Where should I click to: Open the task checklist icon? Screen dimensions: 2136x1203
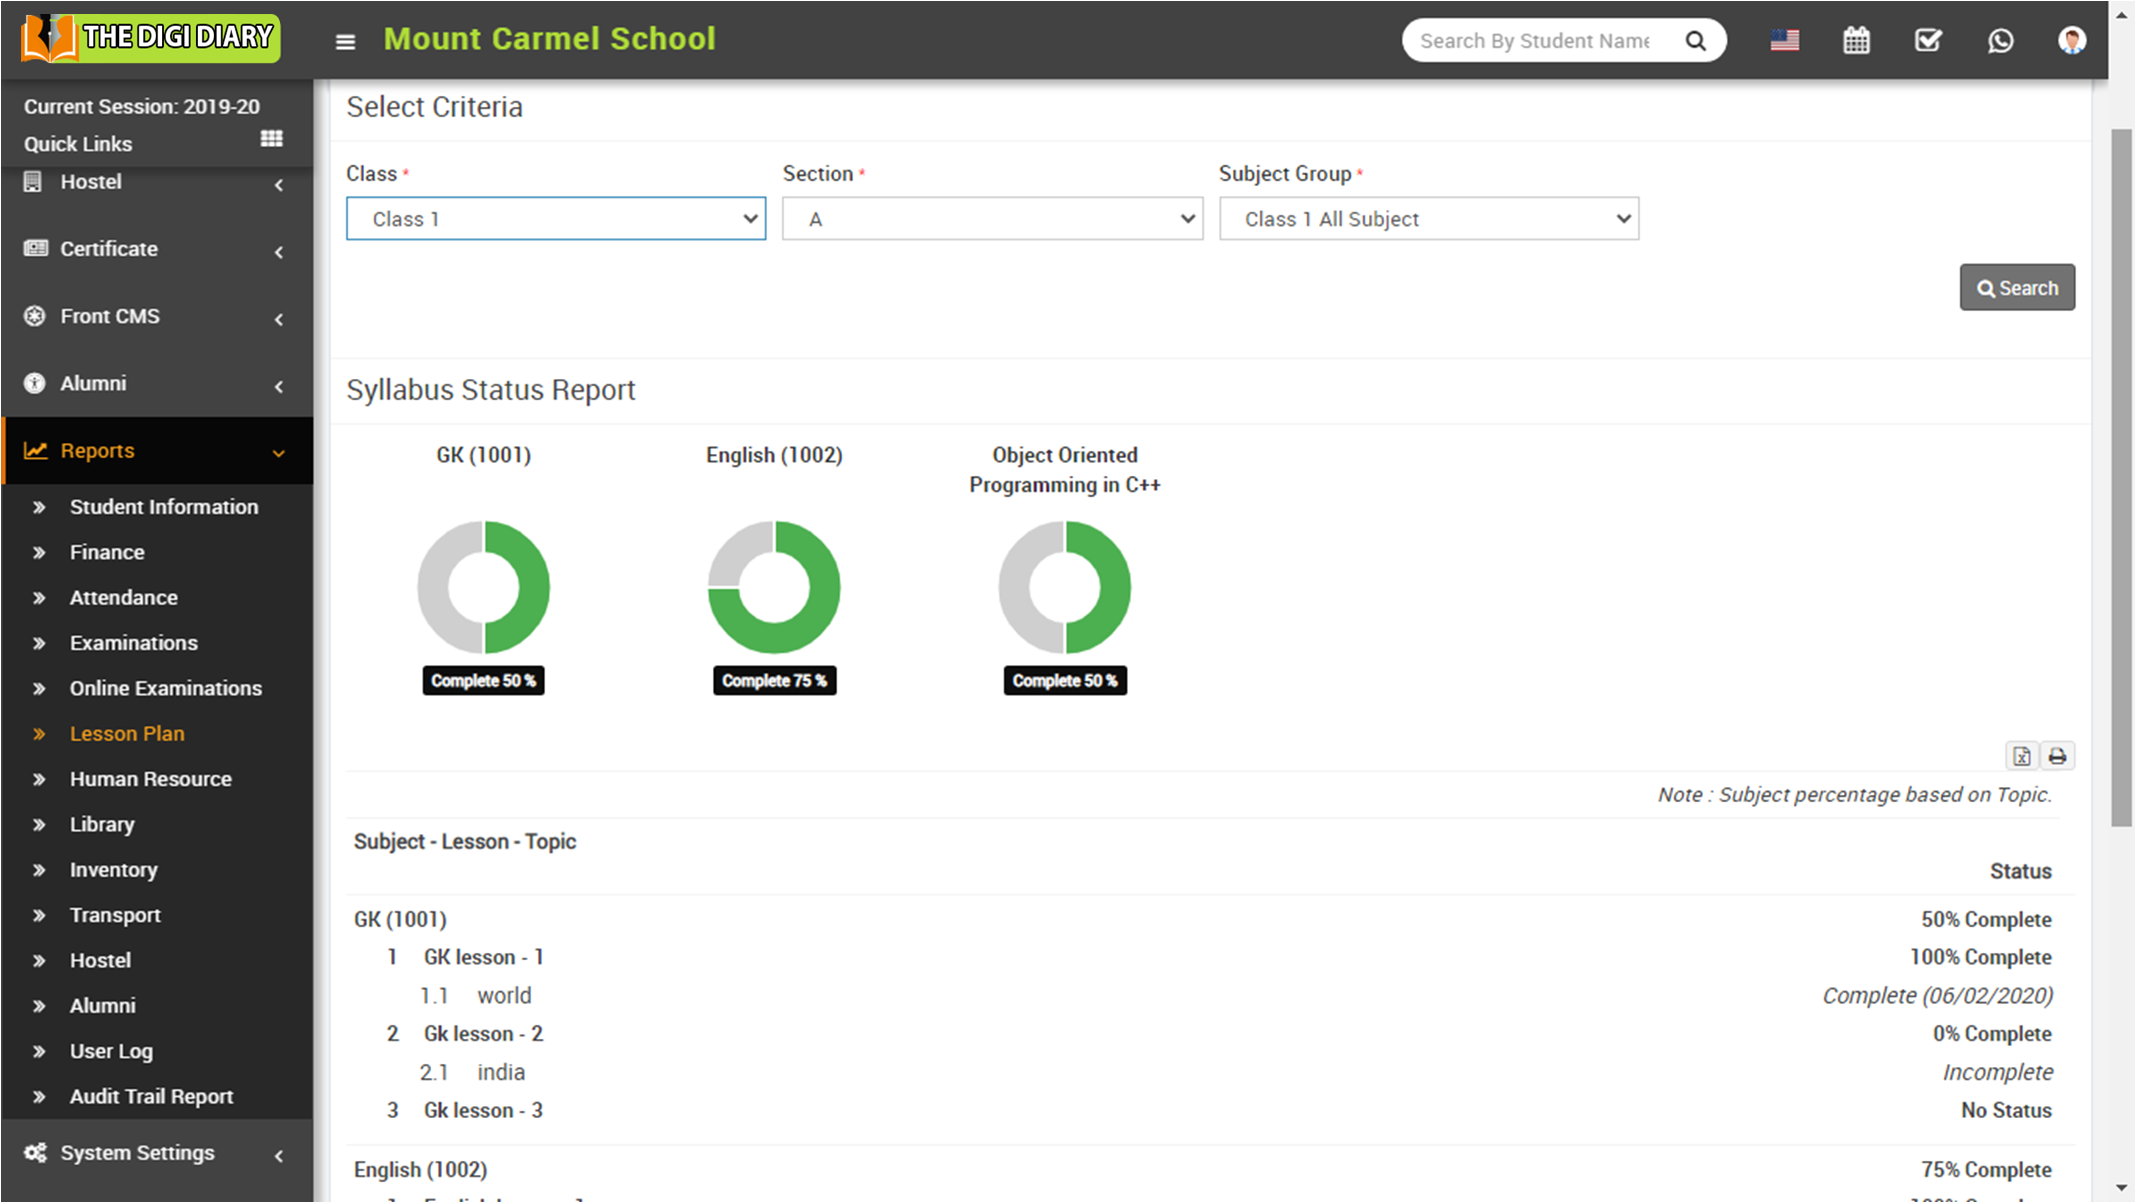pyautogui.click(x=1927, y=41)
